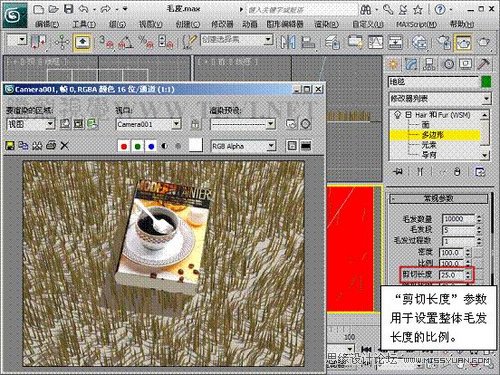Click the object name input field
500x375 pixels.
433,82
